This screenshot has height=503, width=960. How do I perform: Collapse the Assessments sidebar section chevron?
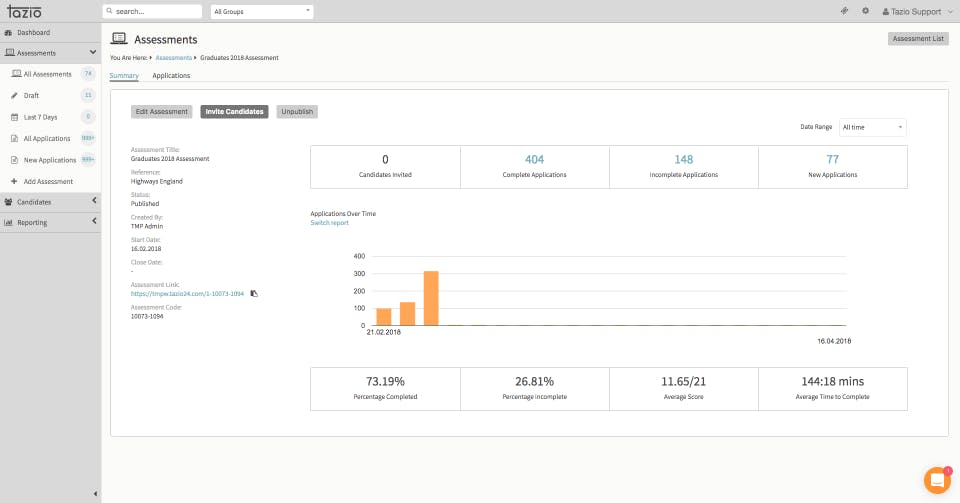(93, 53)
